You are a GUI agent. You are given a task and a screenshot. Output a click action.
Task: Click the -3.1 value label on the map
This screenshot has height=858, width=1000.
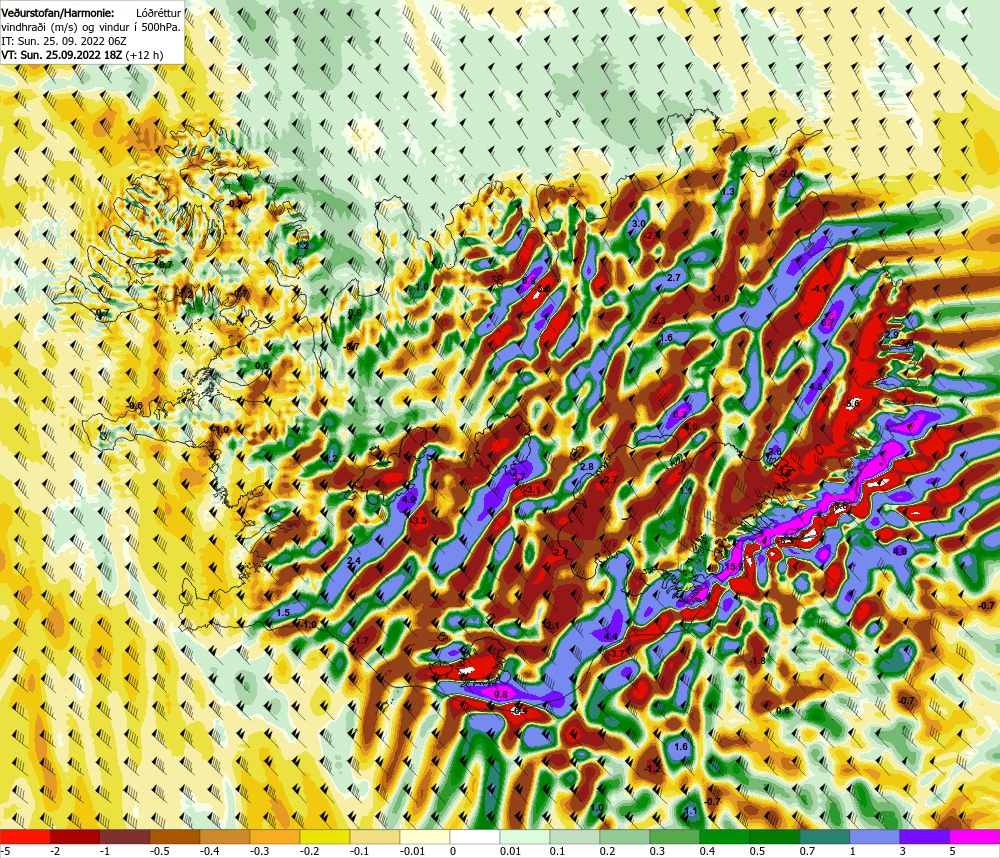(533, 489)
